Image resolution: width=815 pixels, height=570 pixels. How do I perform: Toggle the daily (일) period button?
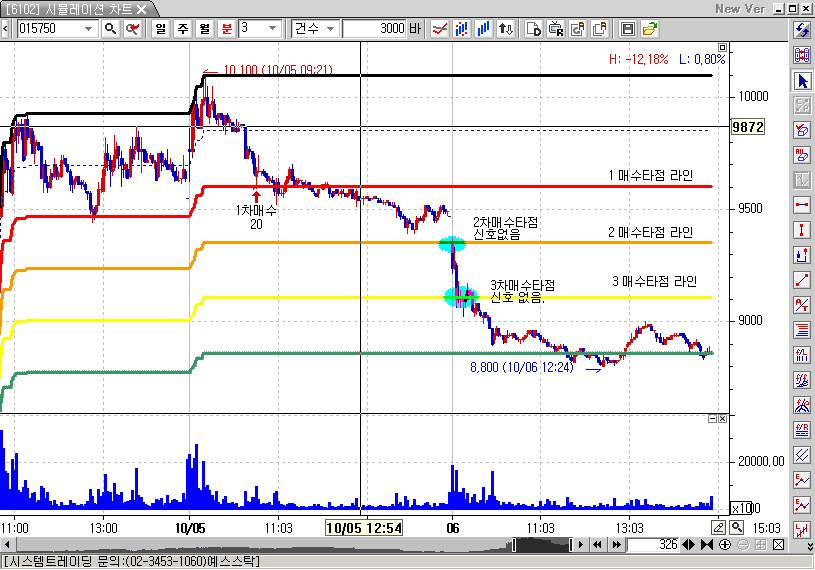point(161,29)
